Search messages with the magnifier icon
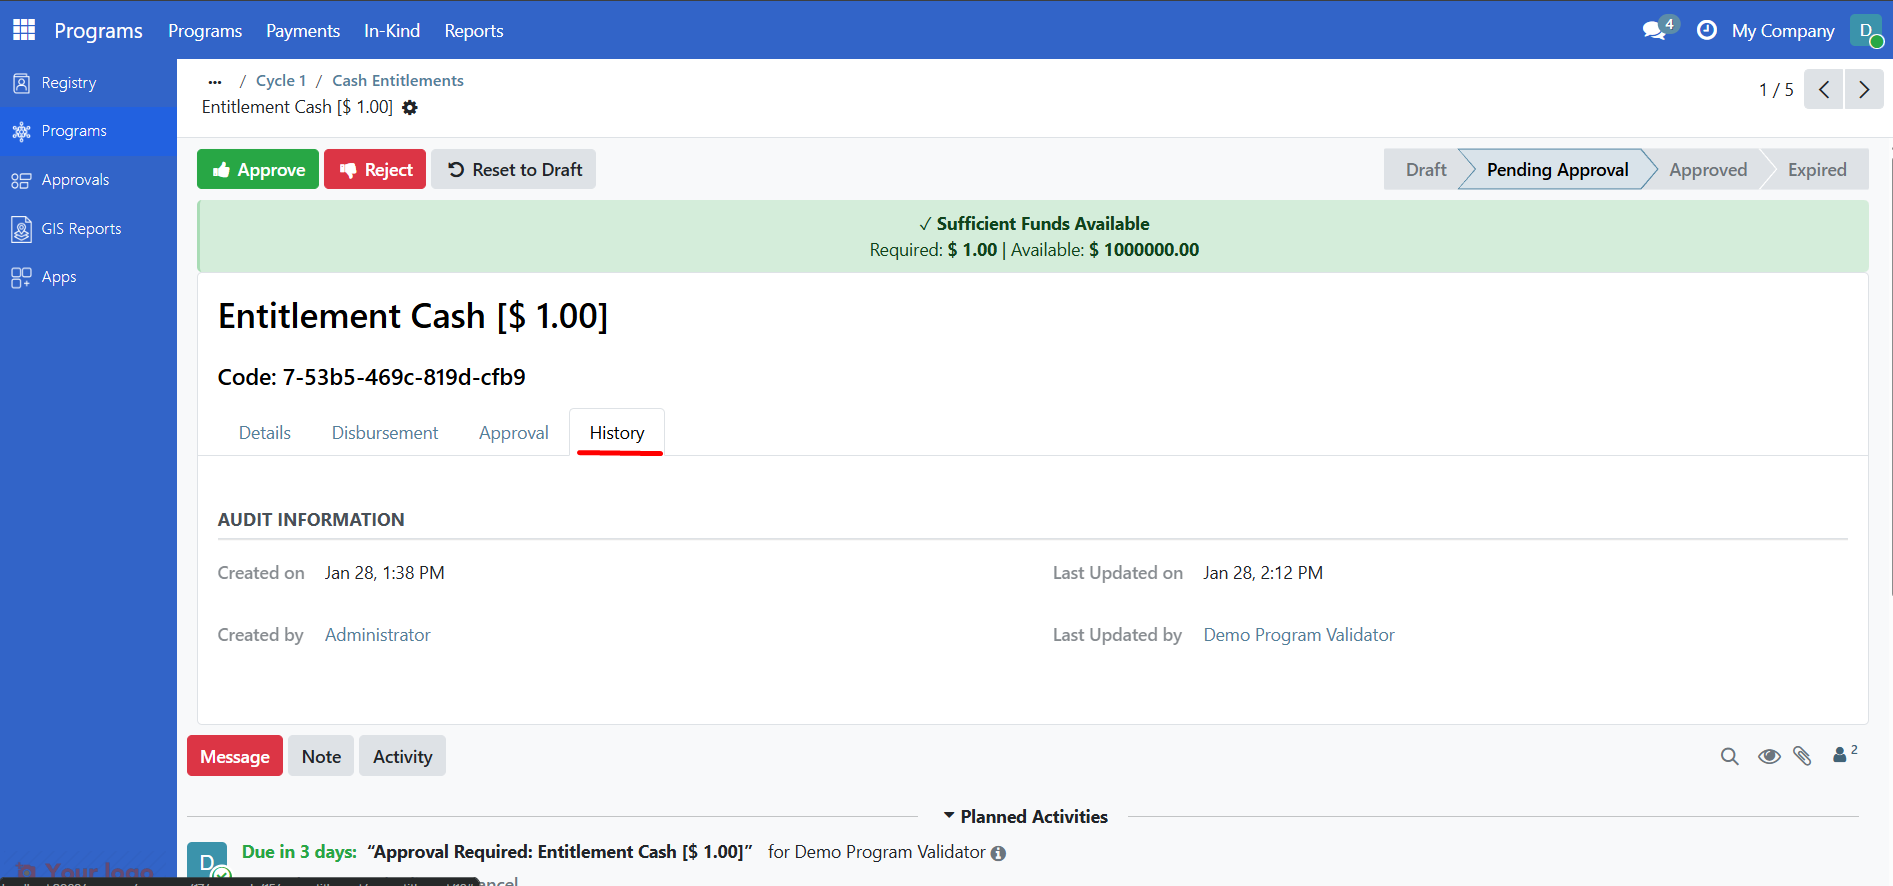 (1729, 757)
